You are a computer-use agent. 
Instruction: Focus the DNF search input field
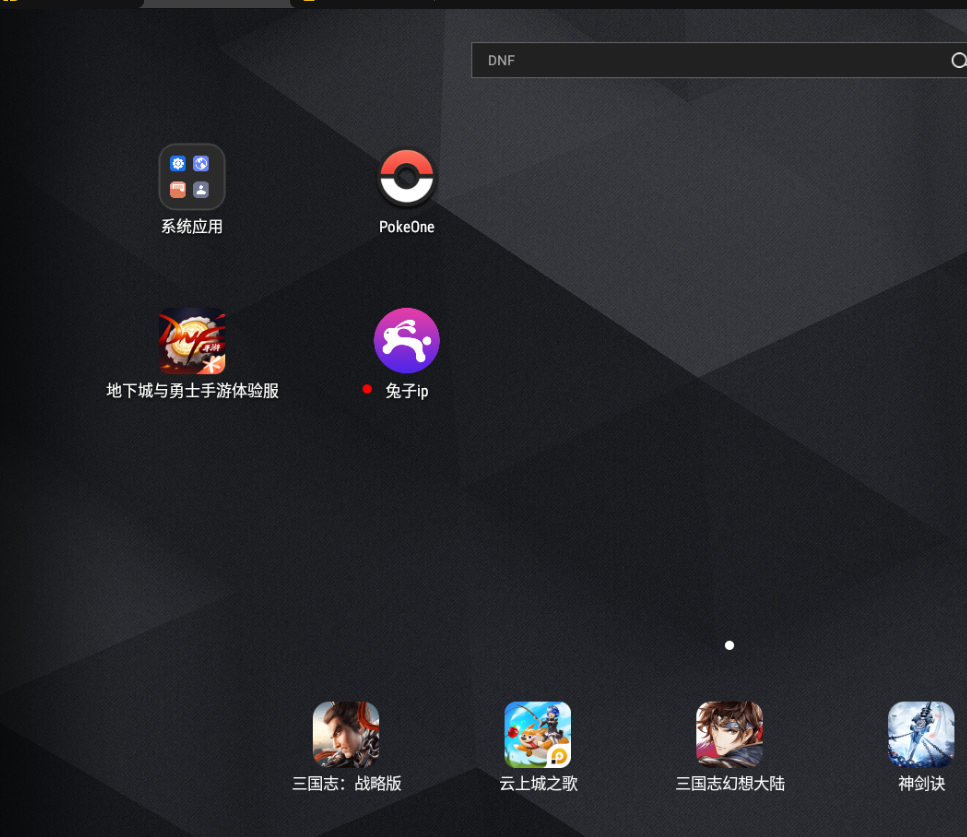[719, 60]
